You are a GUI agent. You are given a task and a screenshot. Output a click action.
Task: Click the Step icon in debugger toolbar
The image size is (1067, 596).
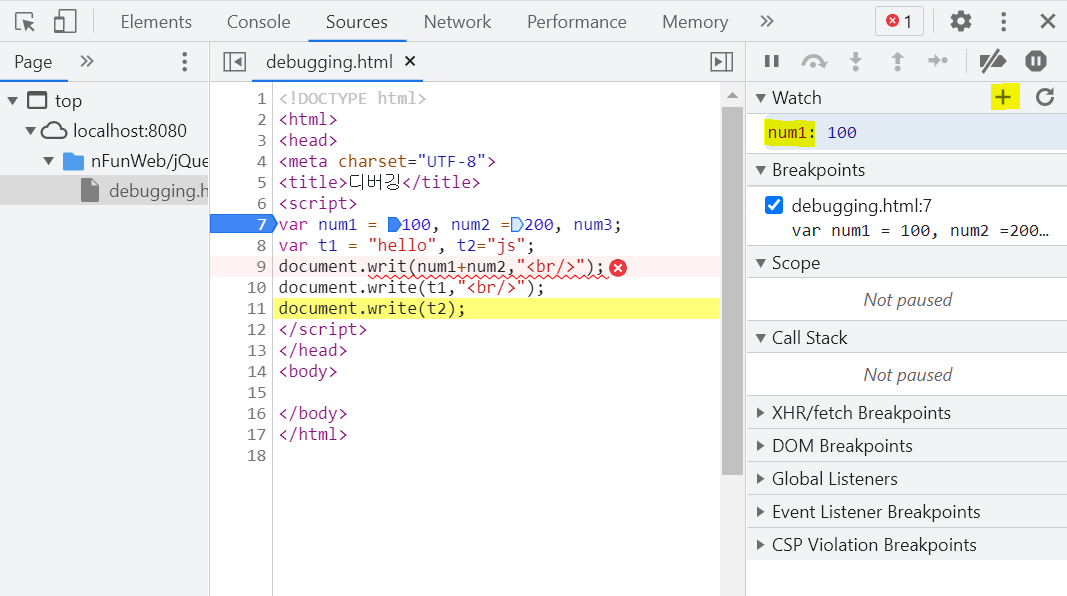(x=938, y=61)
